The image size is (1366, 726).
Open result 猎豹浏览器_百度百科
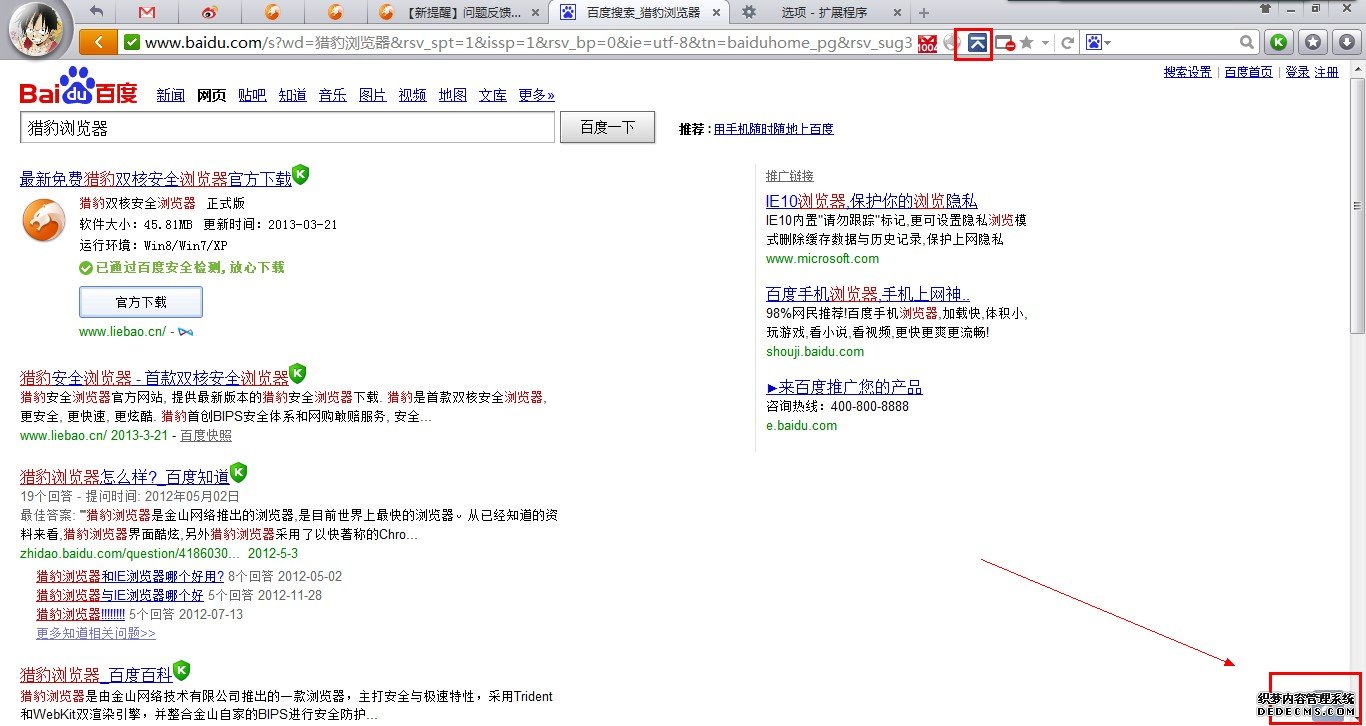[96, 675]
